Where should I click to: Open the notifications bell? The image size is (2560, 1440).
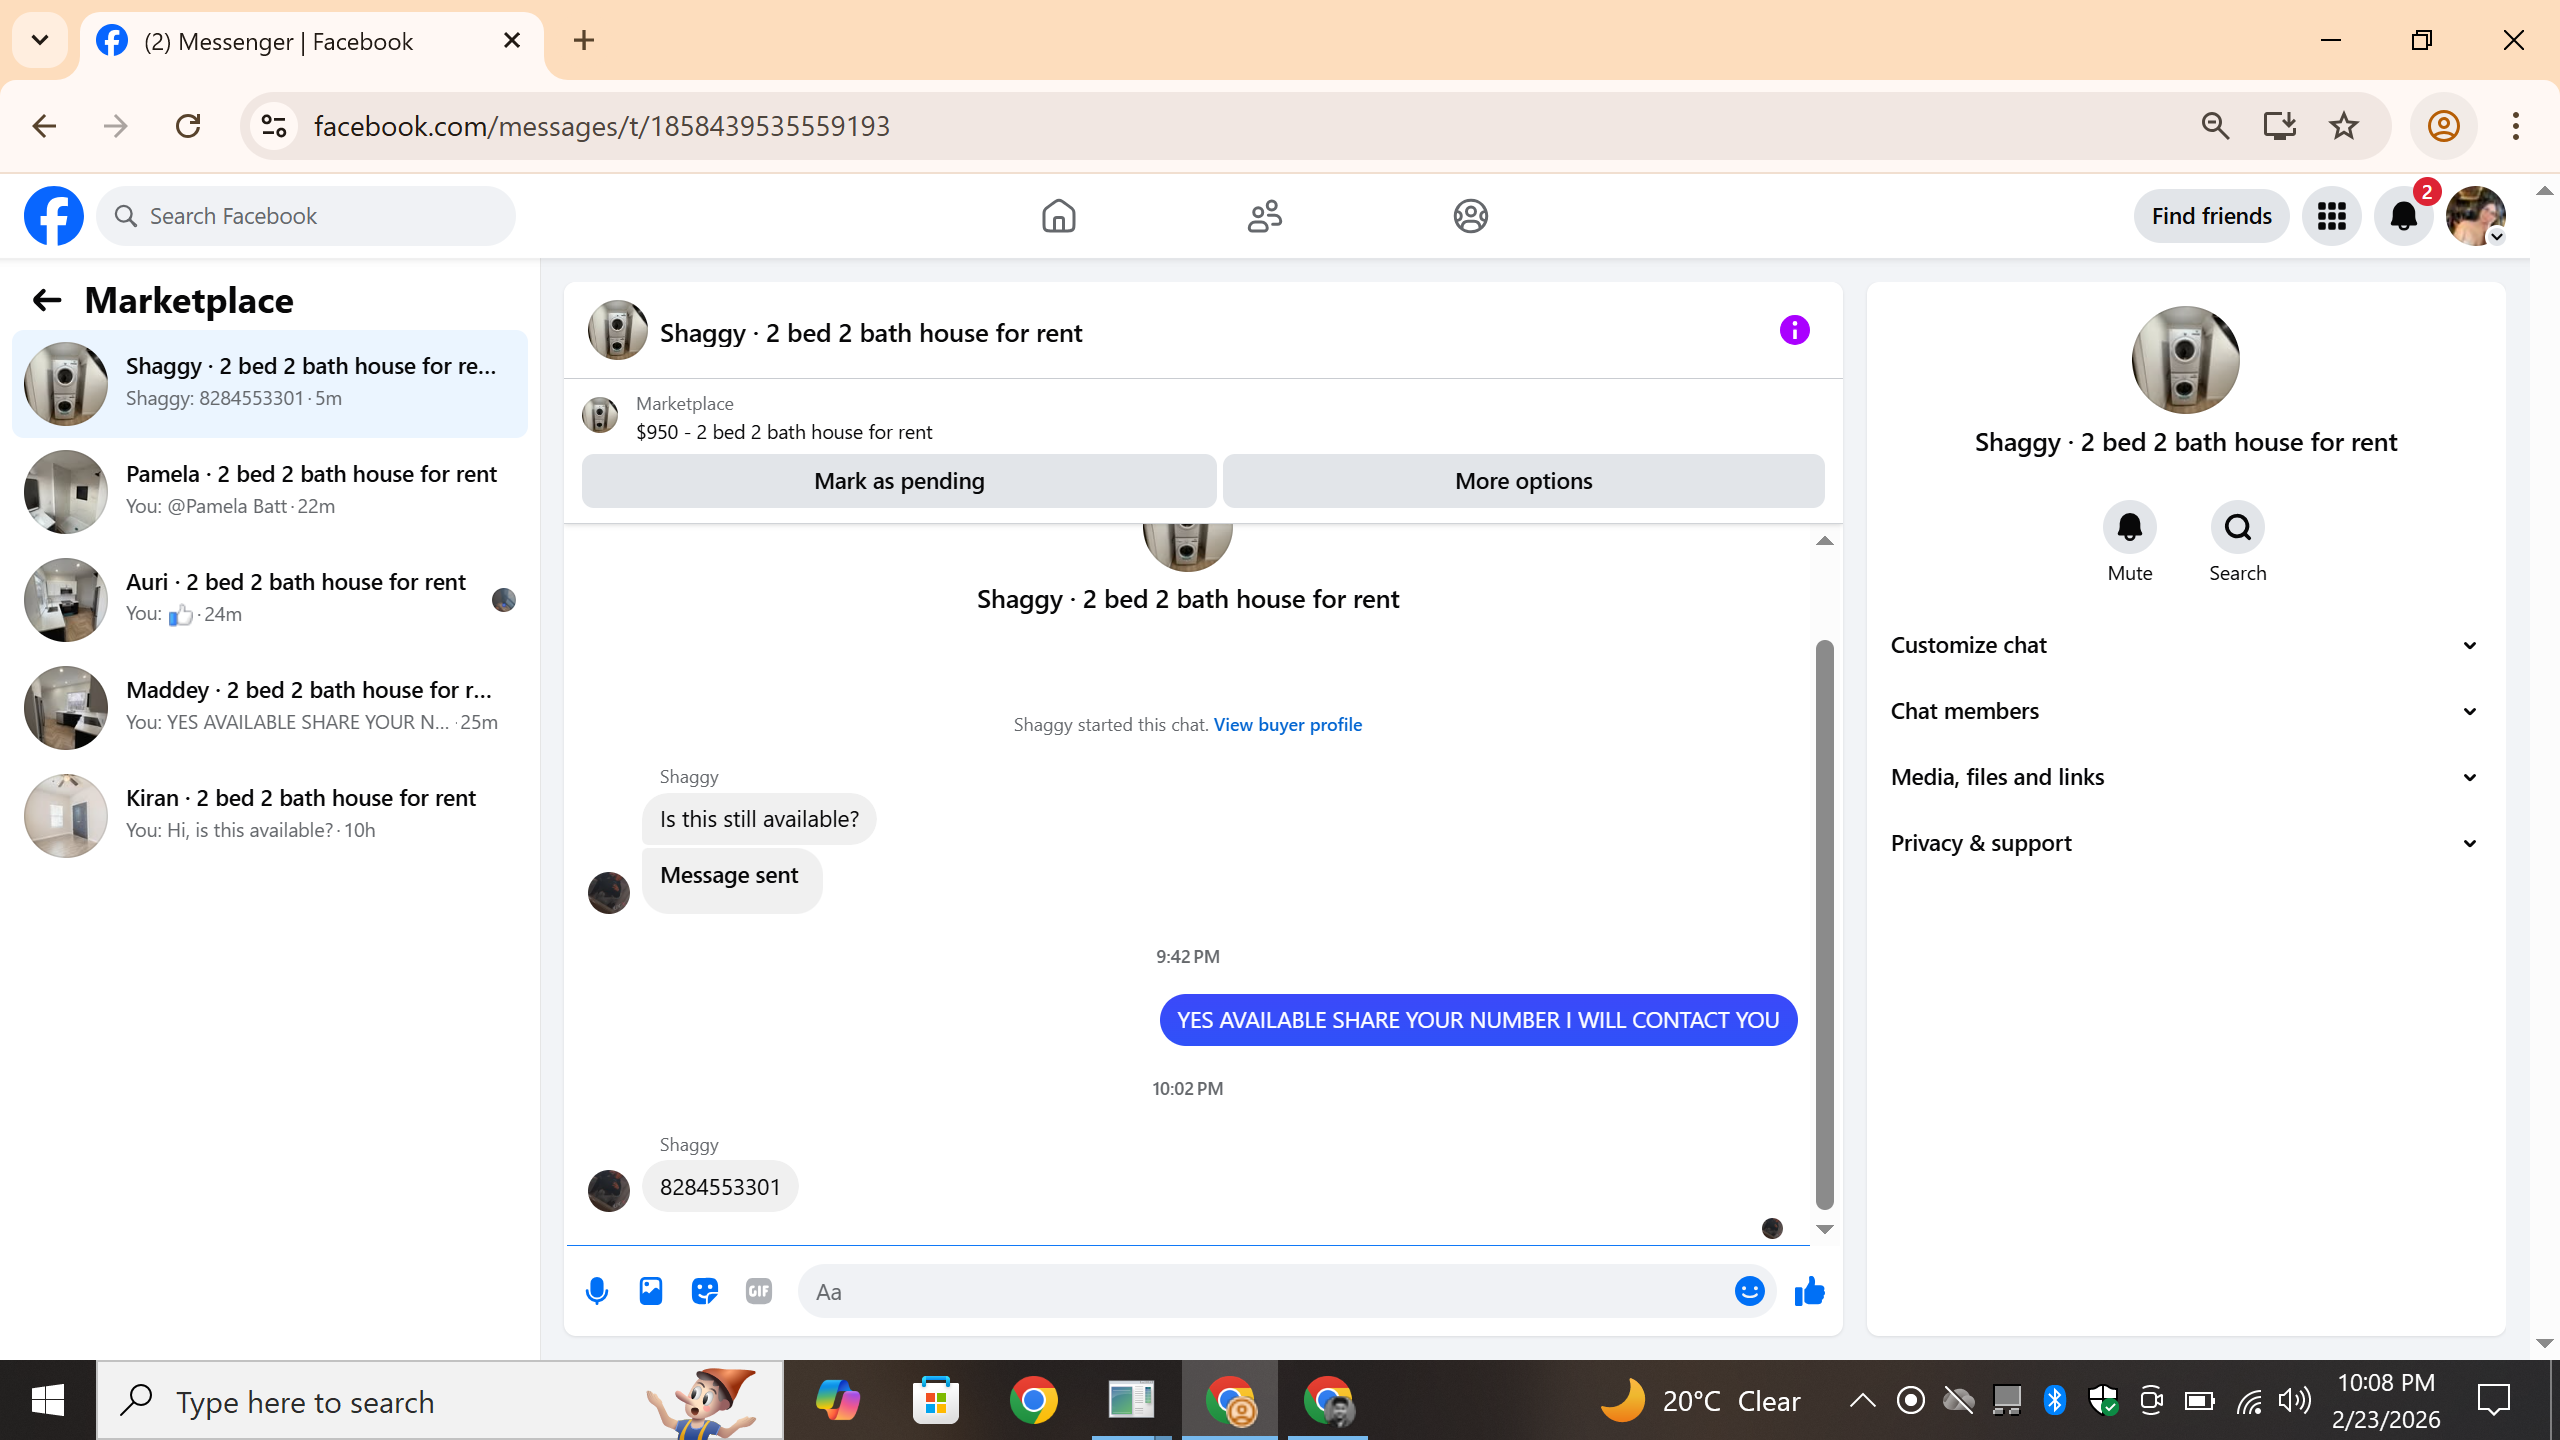[x=2403, y=216]
